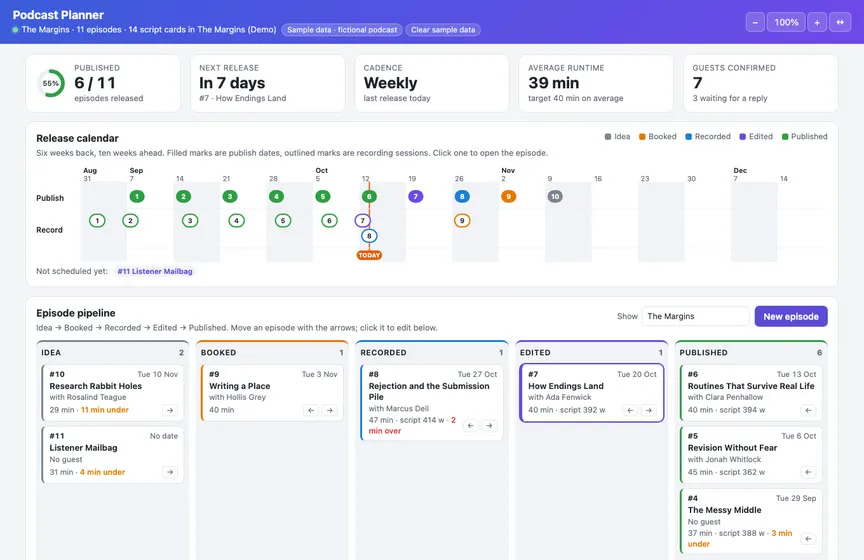Open the grey publish marker for episode 10
This screenshot has width=864, height=560.
[555, 196]
